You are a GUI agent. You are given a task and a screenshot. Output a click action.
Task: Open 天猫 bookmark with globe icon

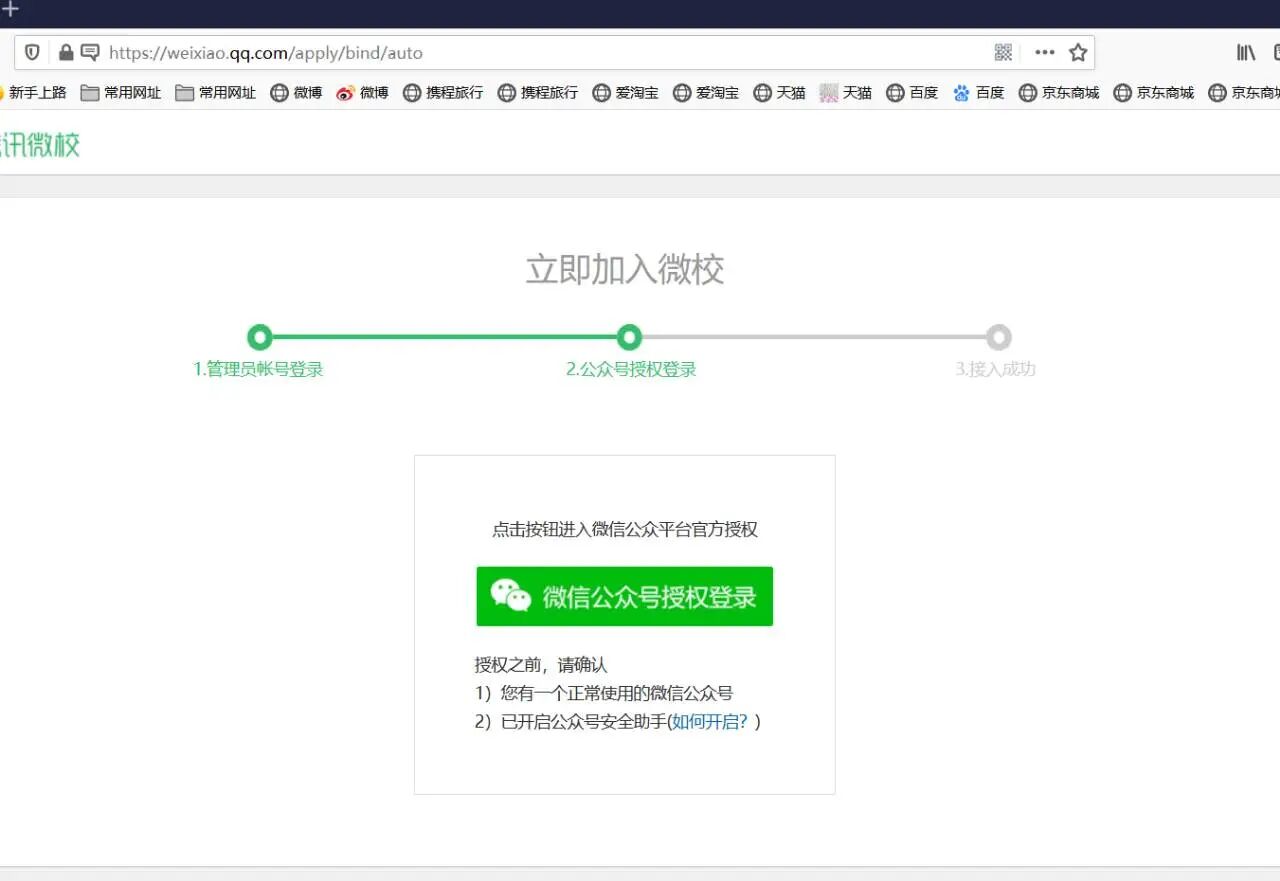(779, 92)
